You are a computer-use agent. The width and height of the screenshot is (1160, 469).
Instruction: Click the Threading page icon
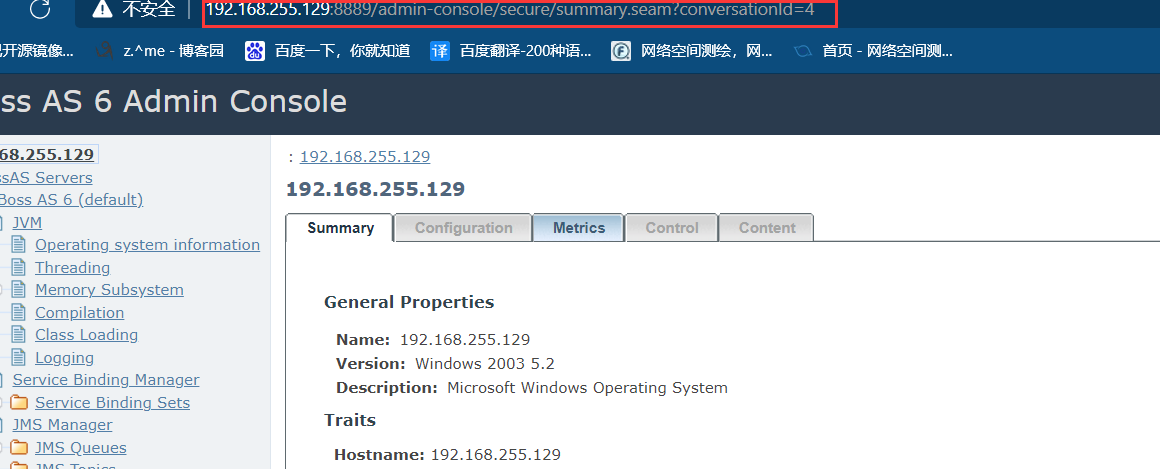18,268
